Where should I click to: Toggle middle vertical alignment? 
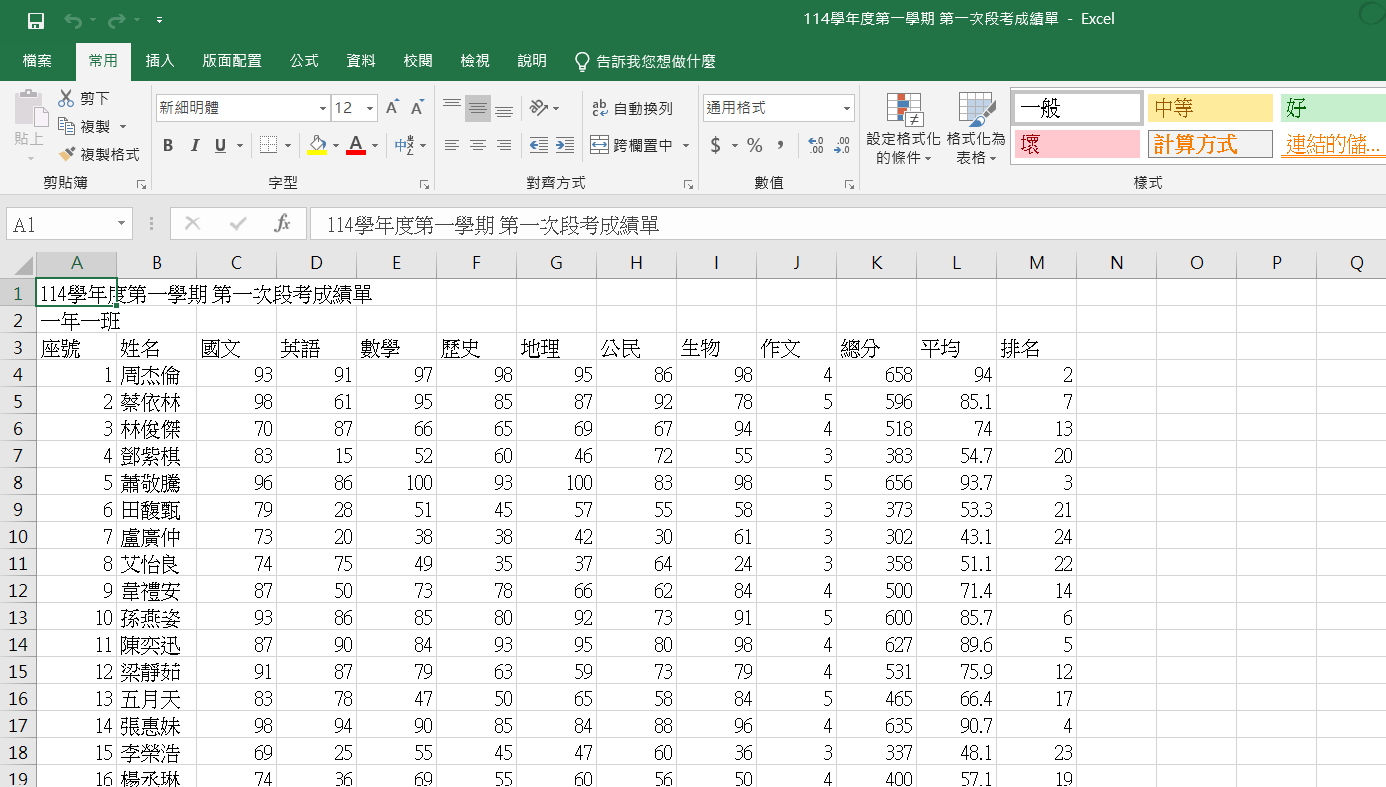point(478,108)
